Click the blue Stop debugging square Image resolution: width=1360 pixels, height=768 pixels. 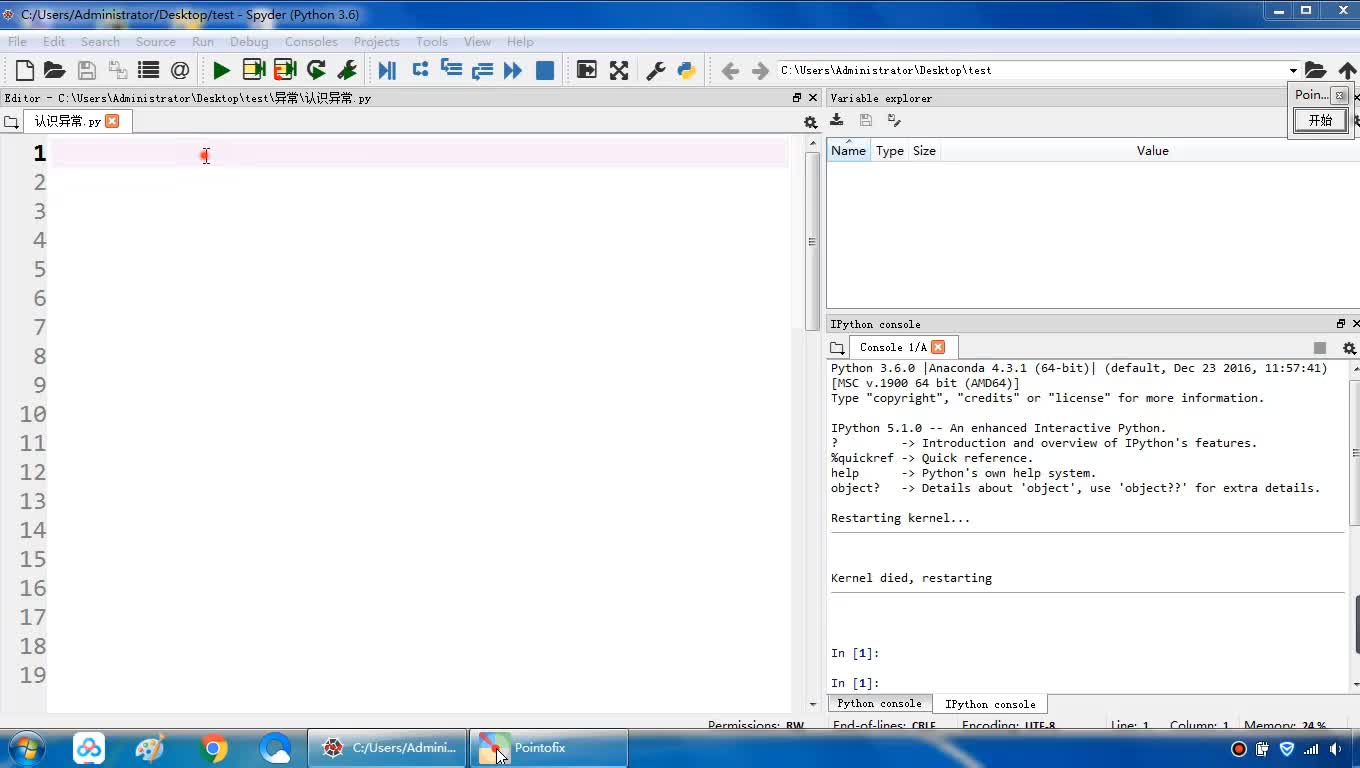(545, 70)
